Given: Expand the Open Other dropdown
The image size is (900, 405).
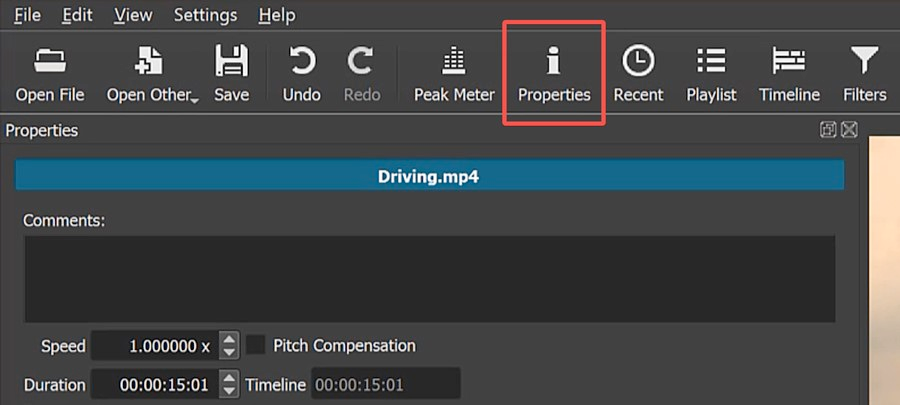Looking at the screenshot, I should pyautogui.click(x=194, y=98).
